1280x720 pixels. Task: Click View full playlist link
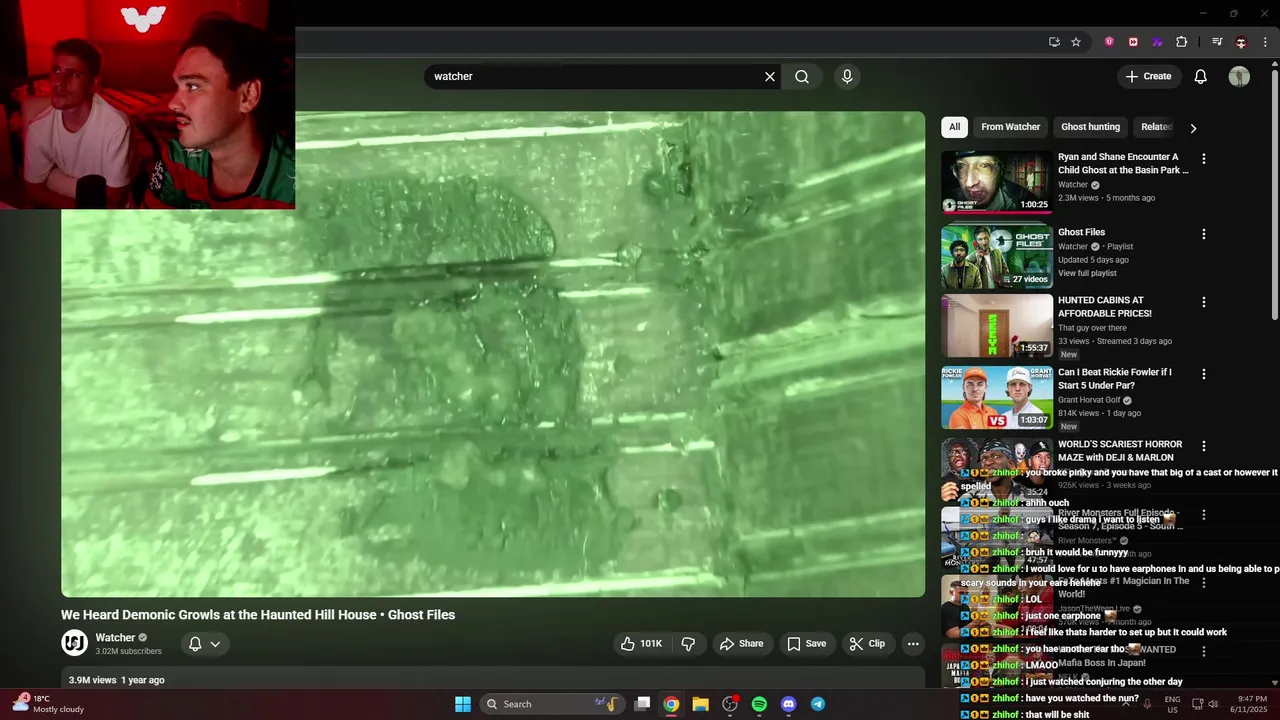[1087, 273]
